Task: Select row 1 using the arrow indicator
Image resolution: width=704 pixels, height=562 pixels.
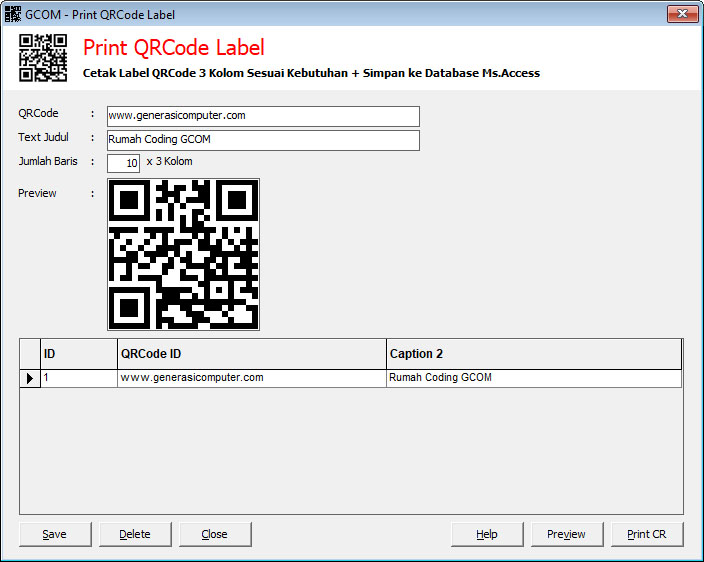Action: (x=30, y=378)
